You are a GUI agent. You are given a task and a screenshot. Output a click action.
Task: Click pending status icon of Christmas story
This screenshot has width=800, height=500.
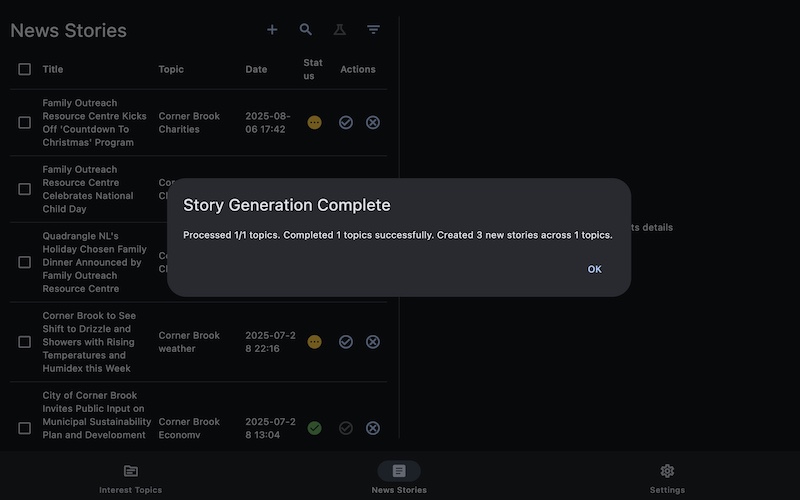(314, 122)
